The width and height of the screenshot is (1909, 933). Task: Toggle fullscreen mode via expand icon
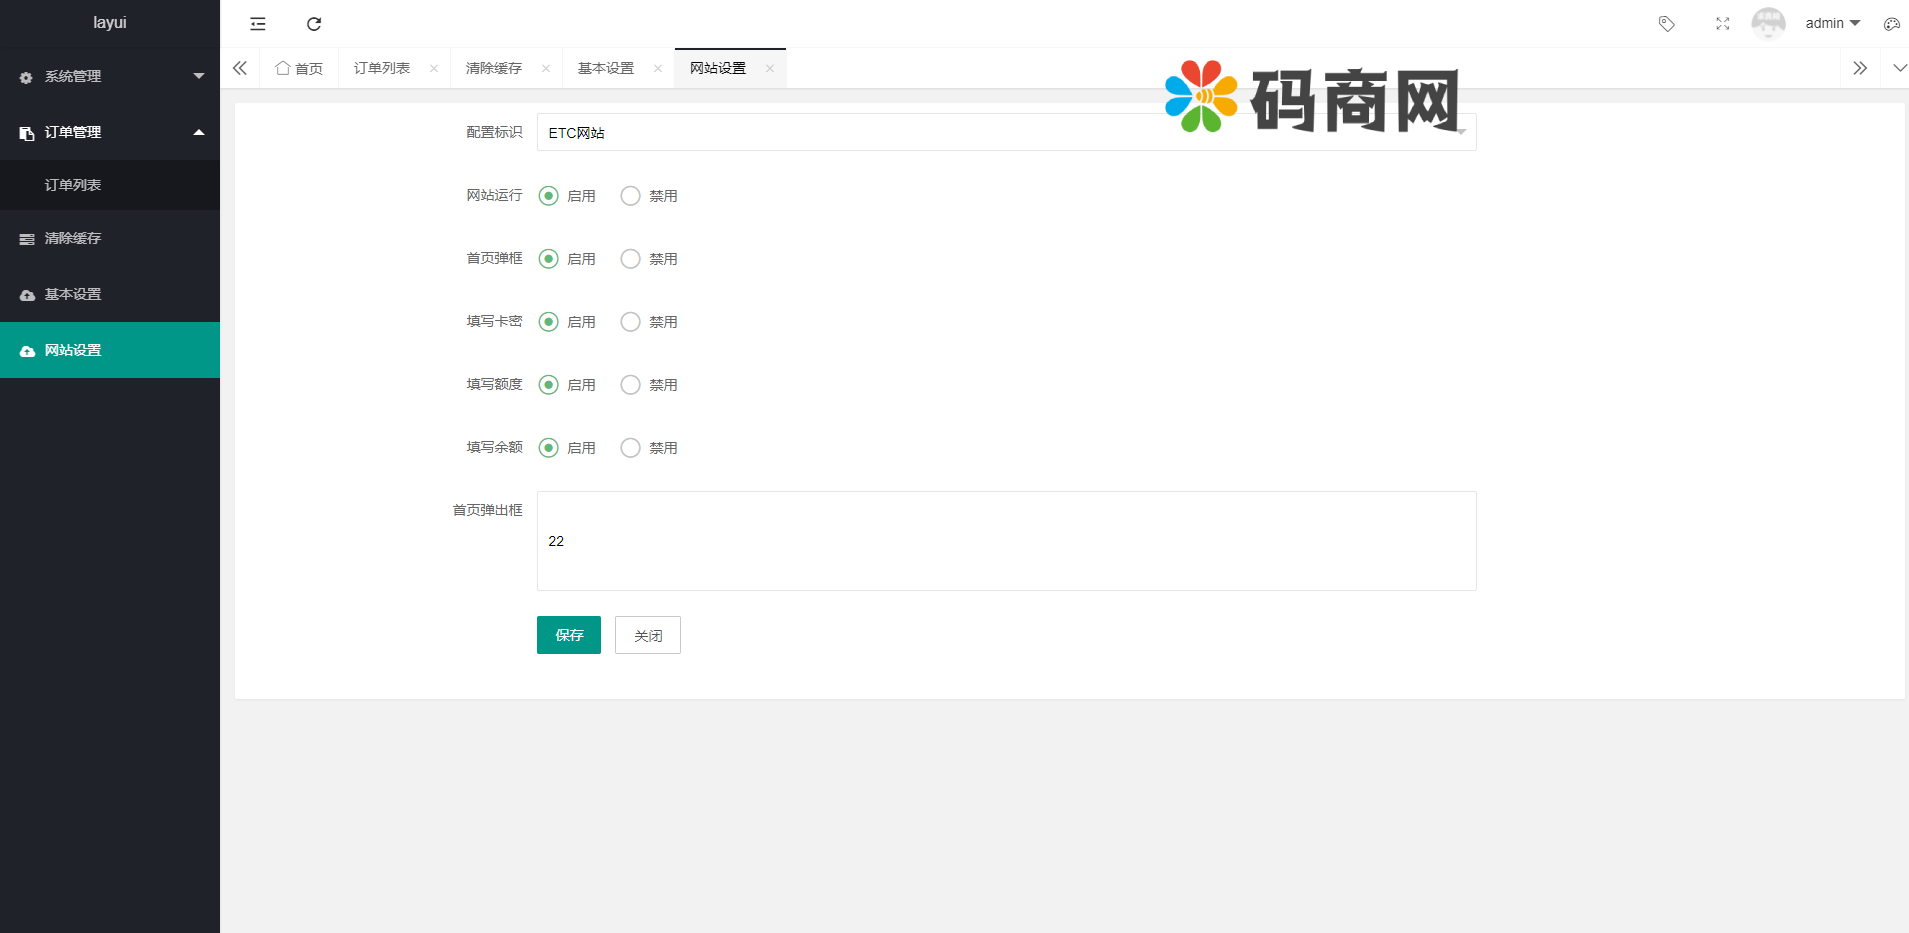1722,22
